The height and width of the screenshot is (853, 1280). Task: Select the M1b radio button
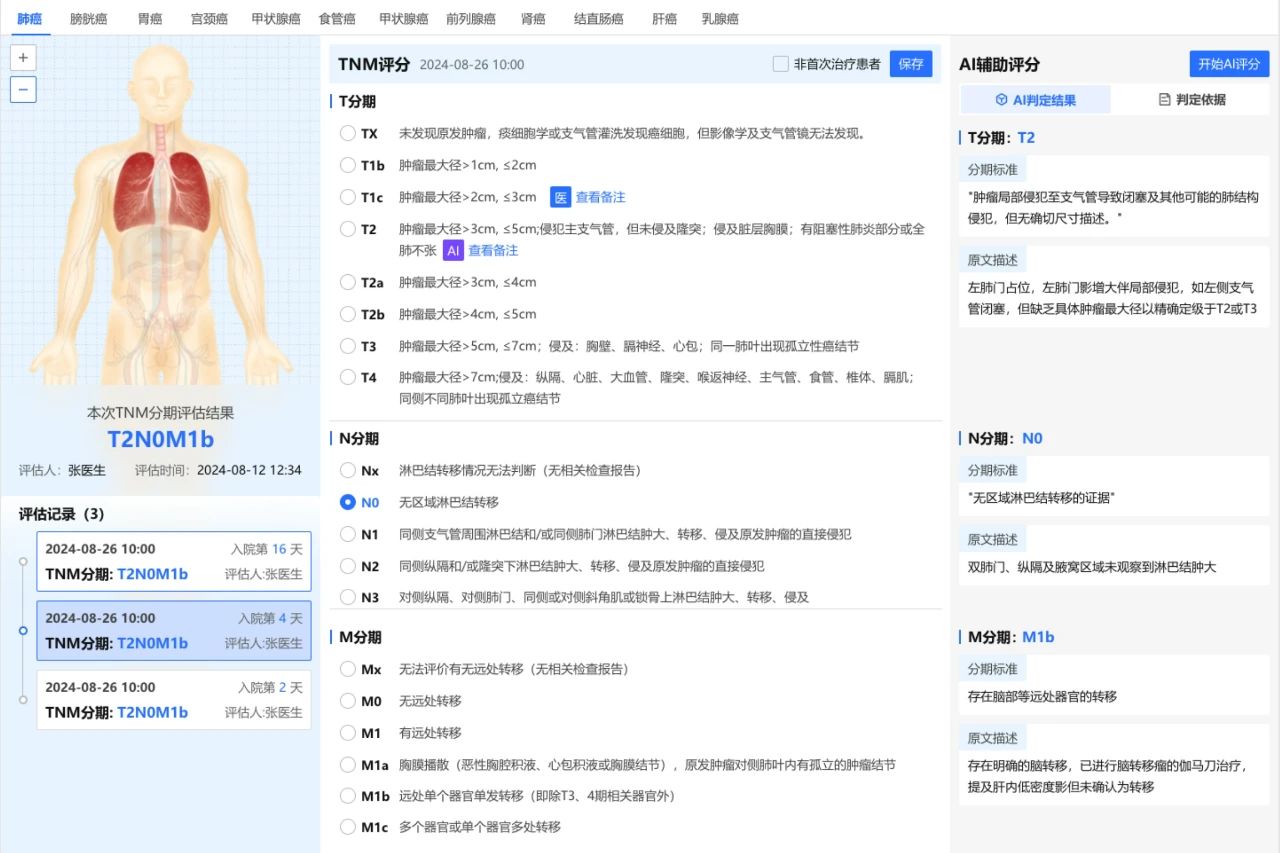click(x=348, y=796)
